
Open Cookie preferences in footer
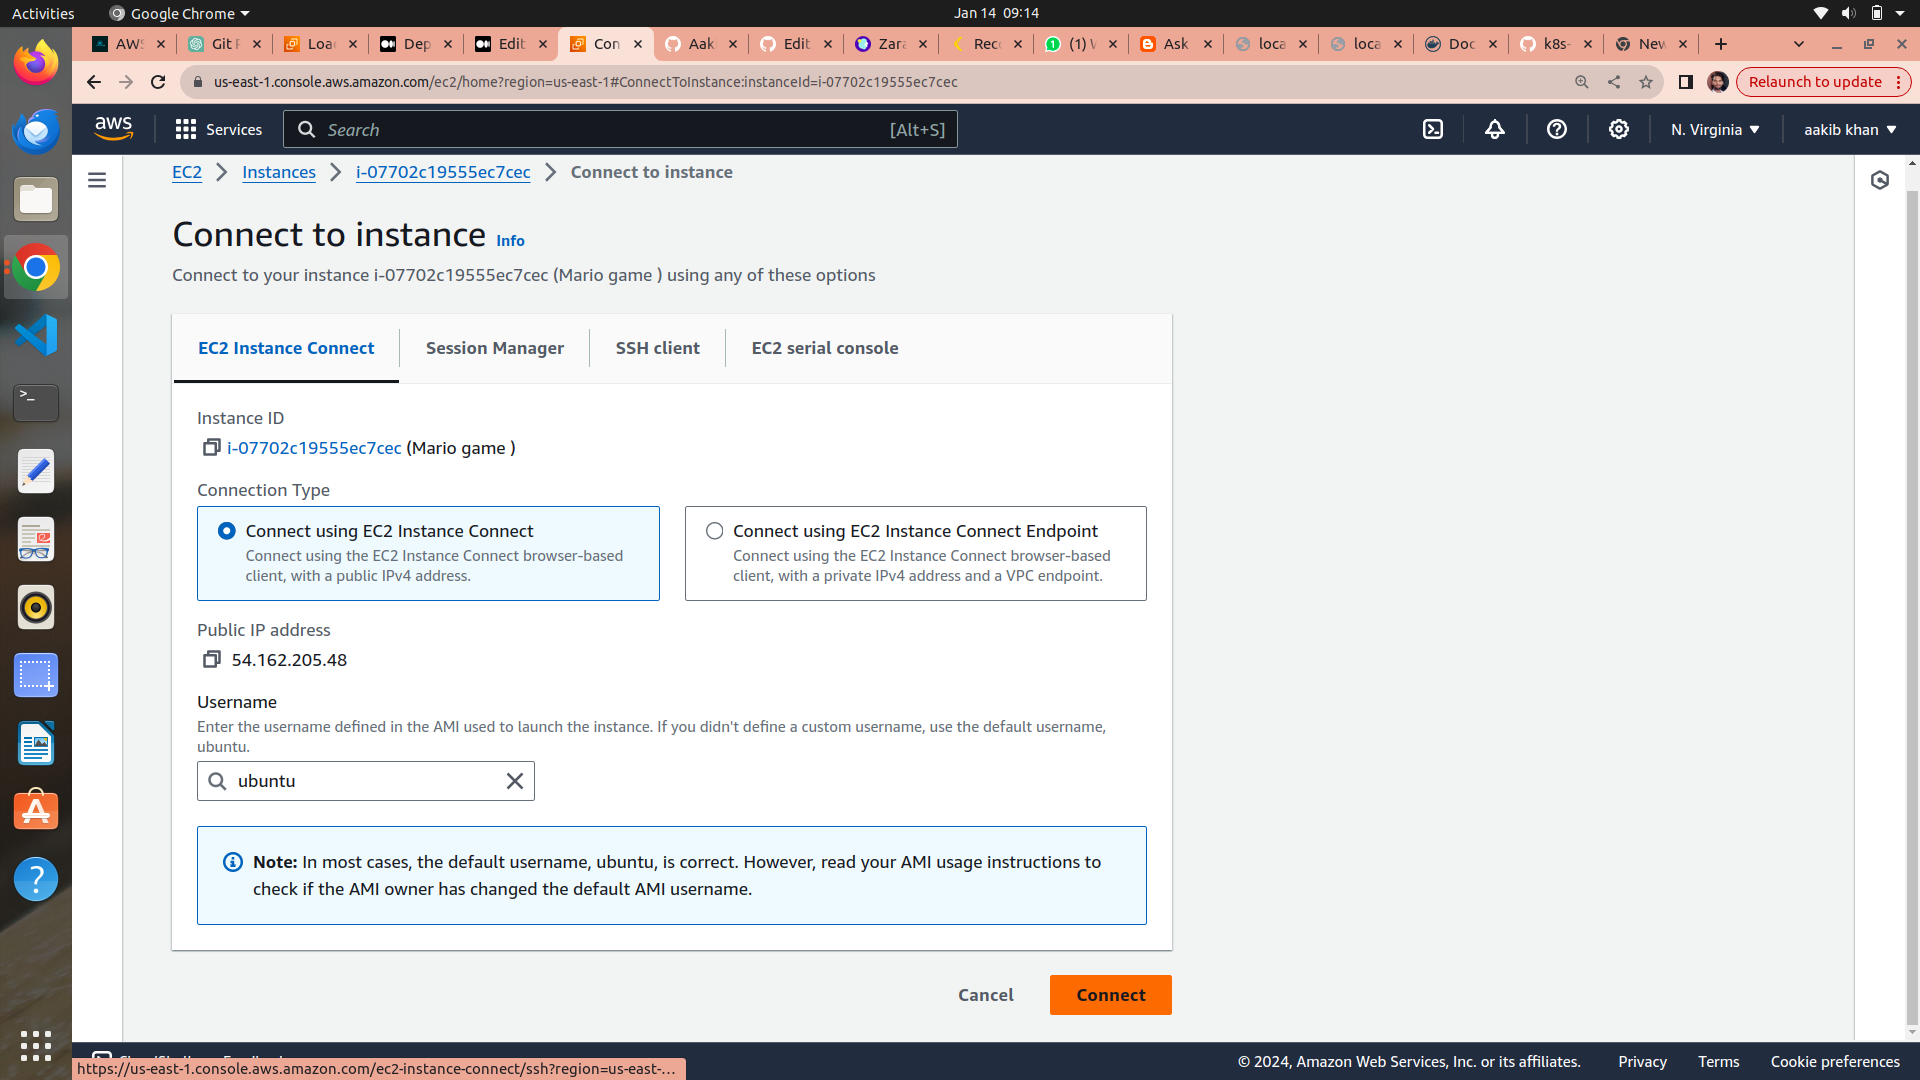[1835, 1062]
